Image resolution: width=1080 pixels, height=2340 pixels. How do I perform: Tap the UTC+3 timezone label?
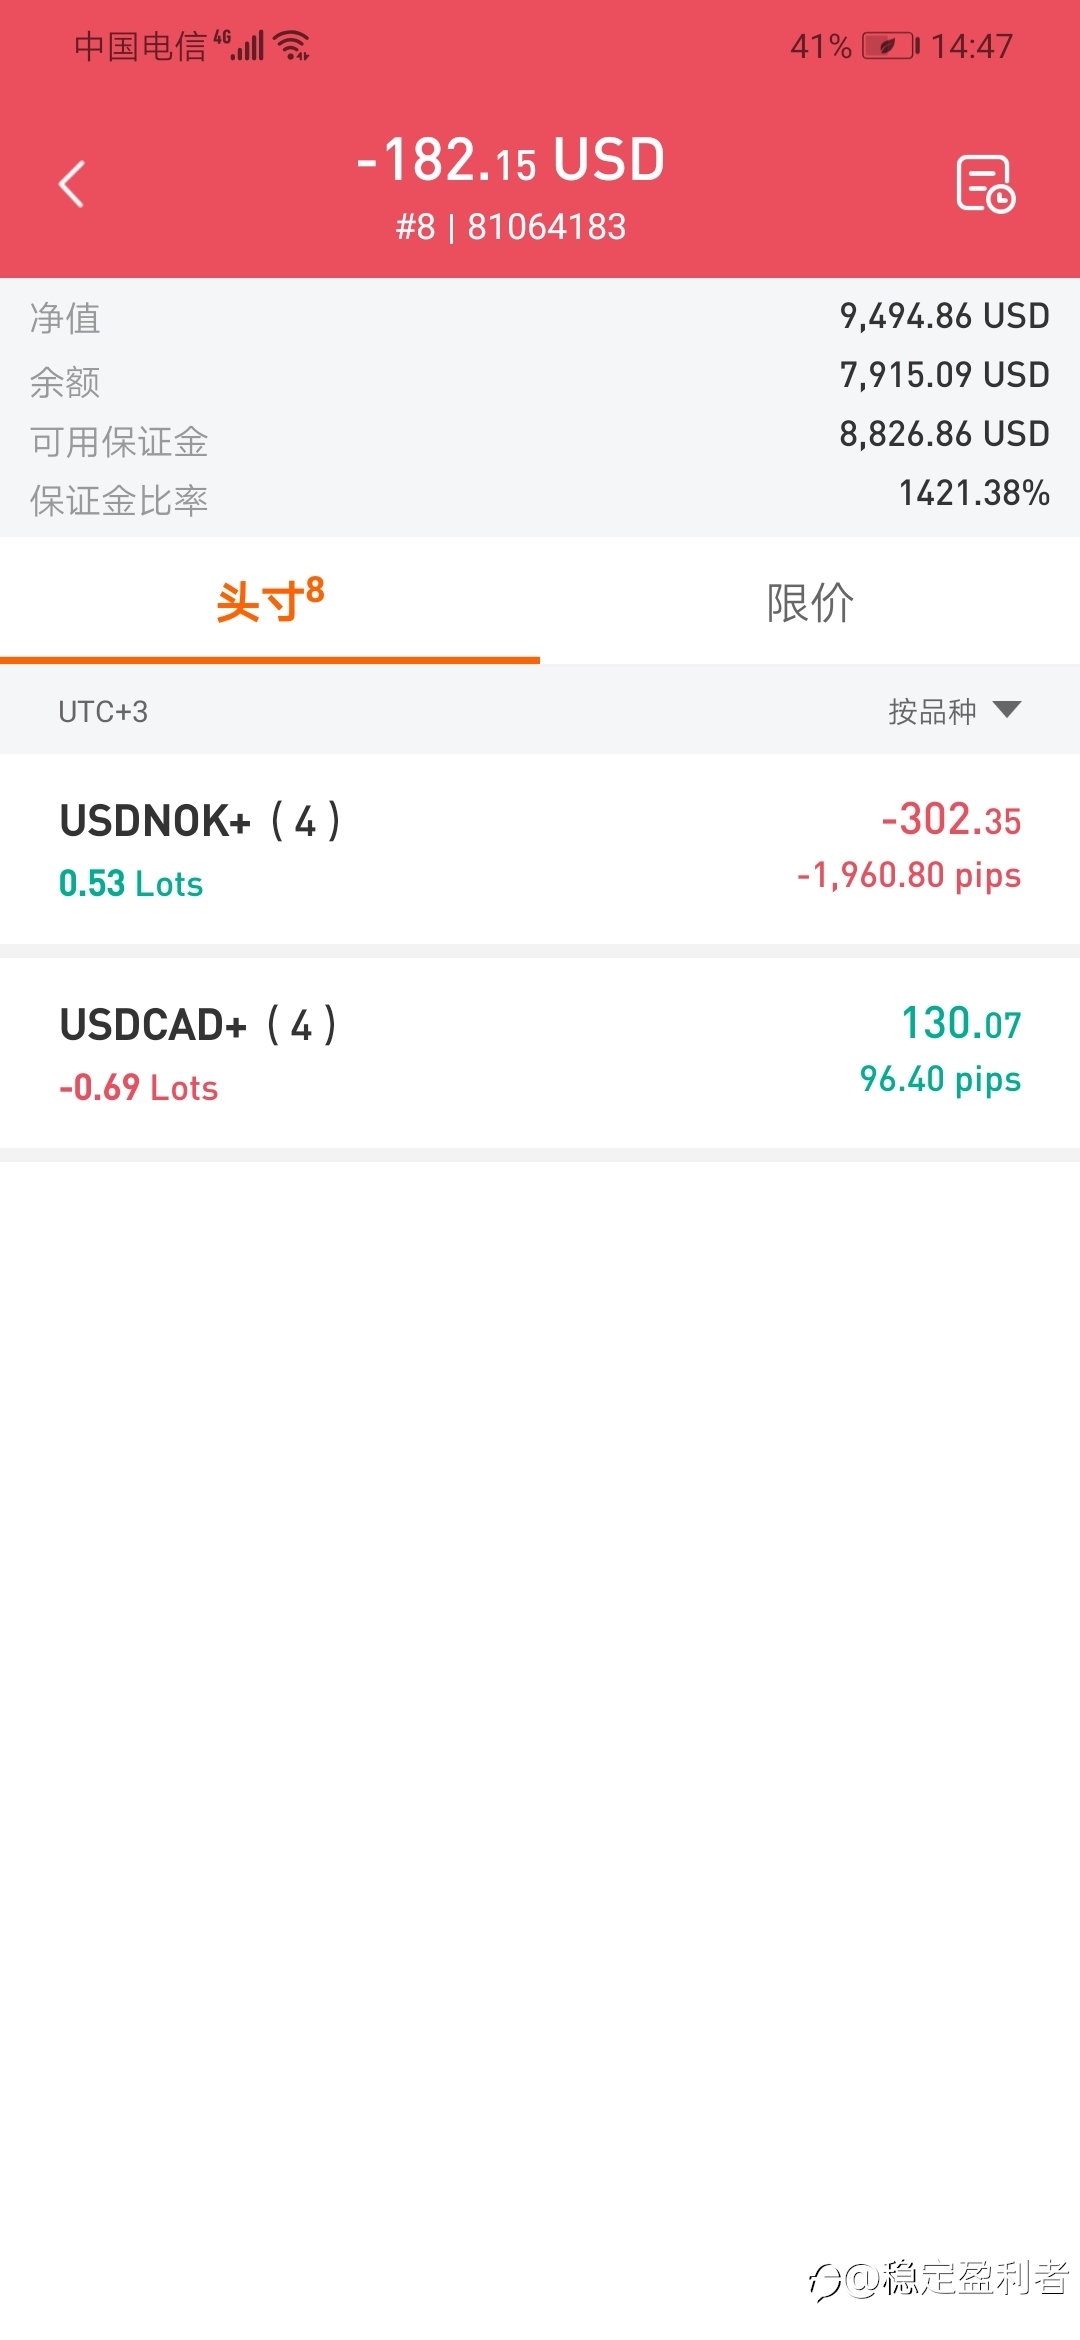point(103,712)
